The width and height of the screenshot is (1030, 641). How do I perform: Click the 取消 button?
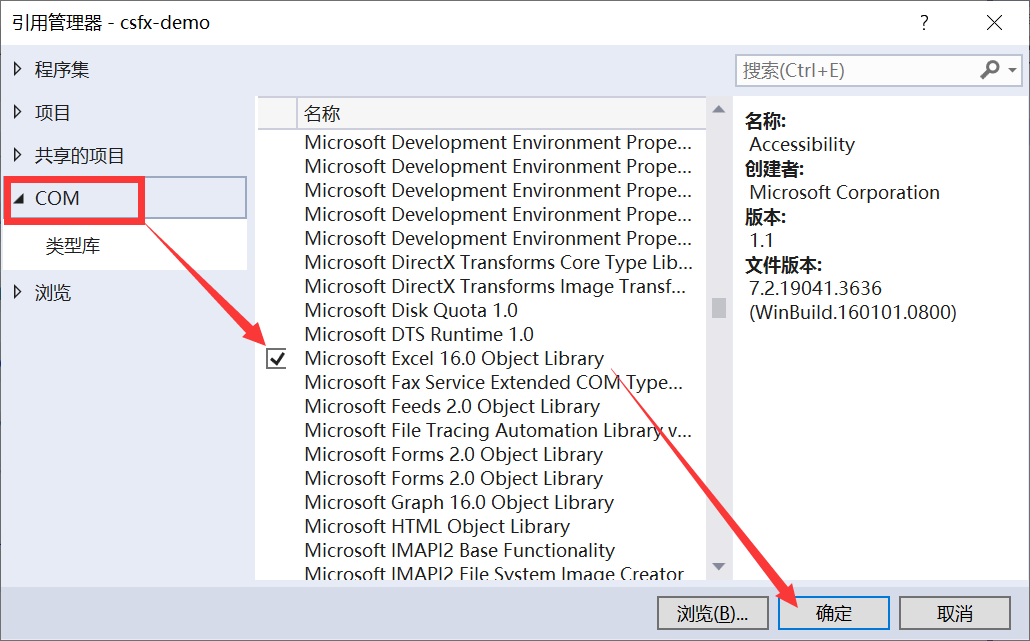(954, 613)
